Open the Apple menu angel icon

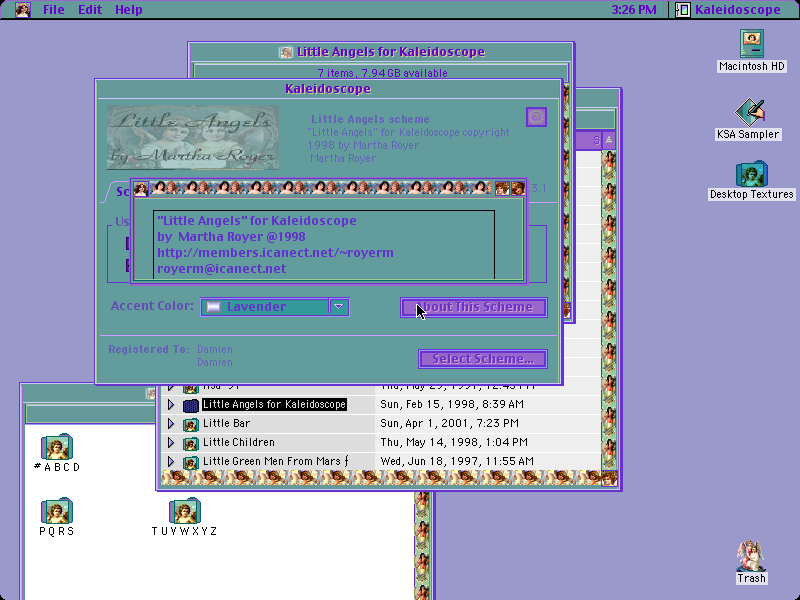click(22, 9)
